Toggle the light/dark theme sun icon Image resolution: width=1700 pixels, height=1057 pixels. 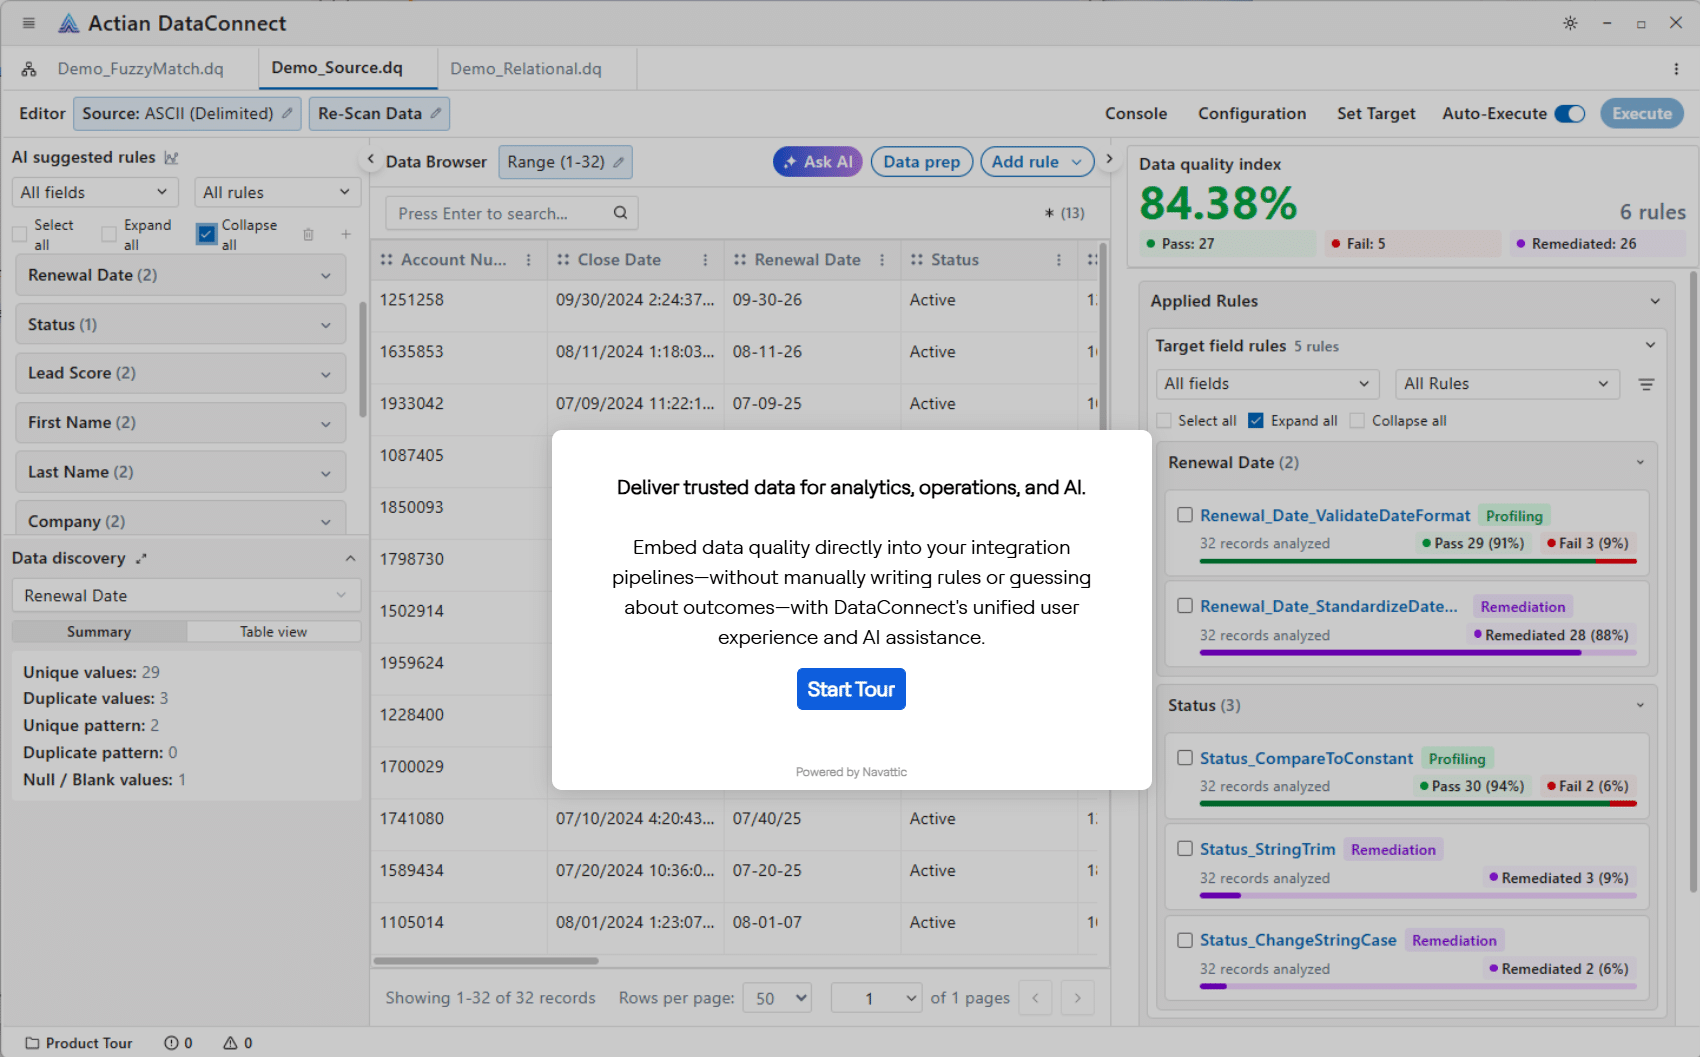(x=1570, y=23)
